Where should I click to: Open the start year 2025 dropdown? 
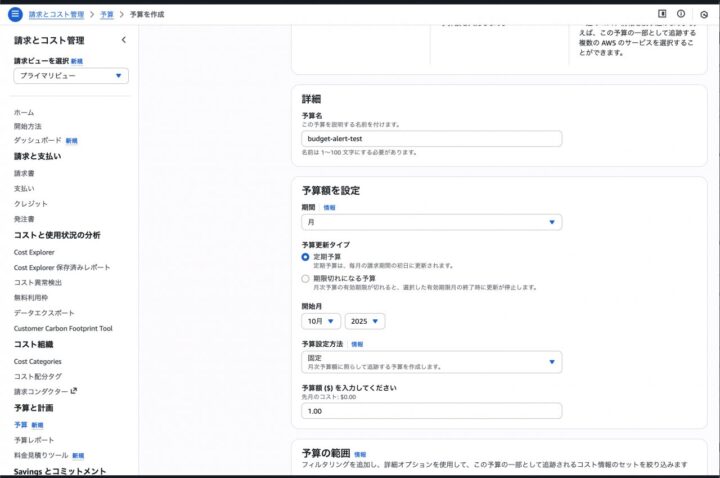coord(364,321)
